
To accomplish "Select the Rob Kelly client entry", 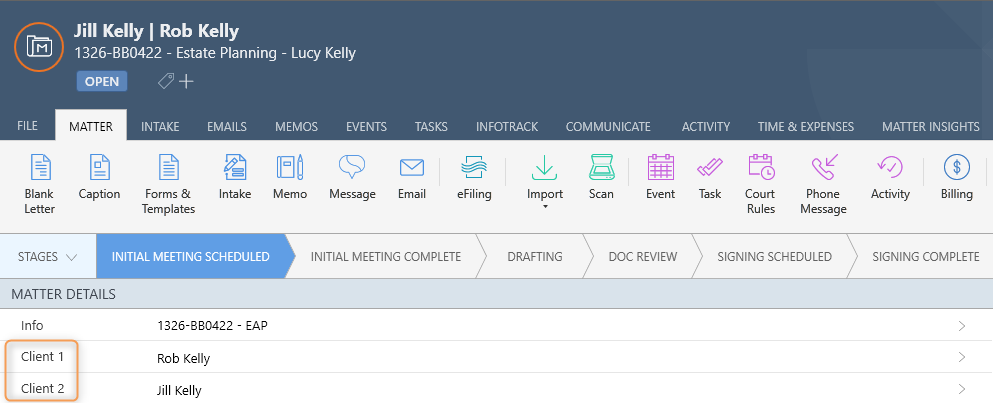I will [184, 359].
